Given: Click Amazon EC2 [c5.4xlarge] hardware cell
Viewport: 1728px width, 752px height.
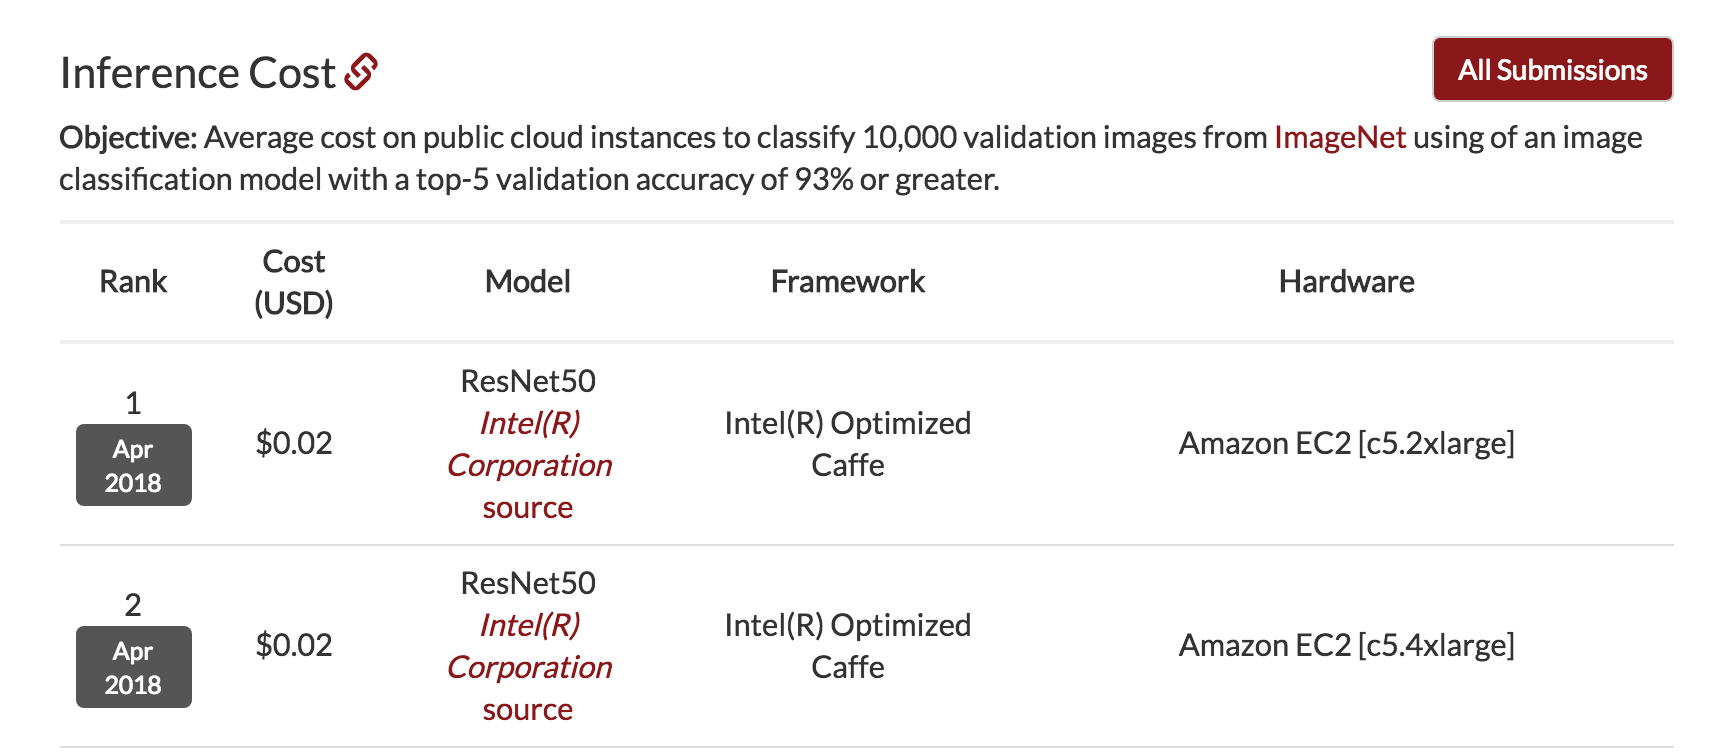Looking at the screenshot, I should tap(1346, 645).
